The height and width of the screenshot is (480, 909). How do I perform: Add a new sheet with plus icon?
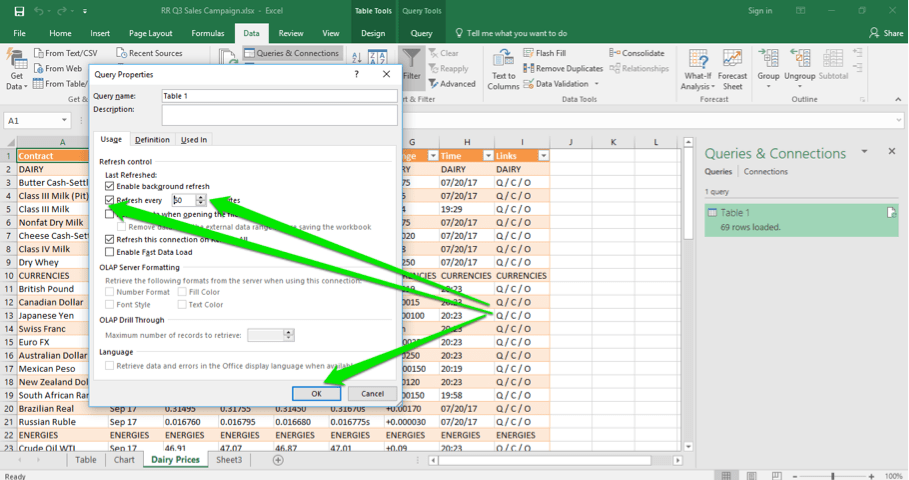point(278,460)
